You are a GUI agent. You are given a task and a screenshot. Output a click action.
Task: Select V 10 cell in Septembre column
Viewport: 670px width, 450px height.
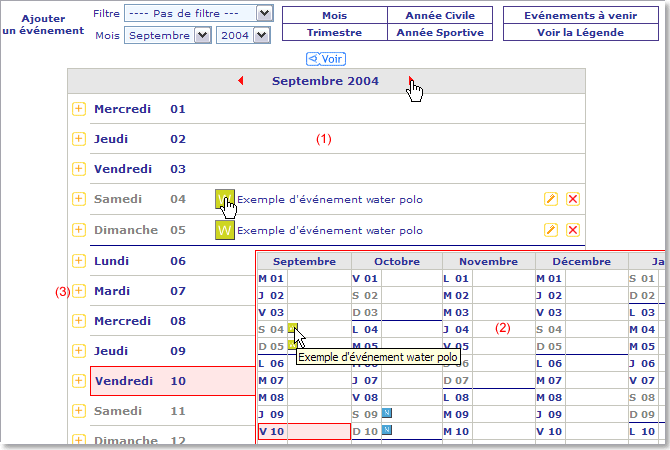pyautogui.click(x=304, y=431)
